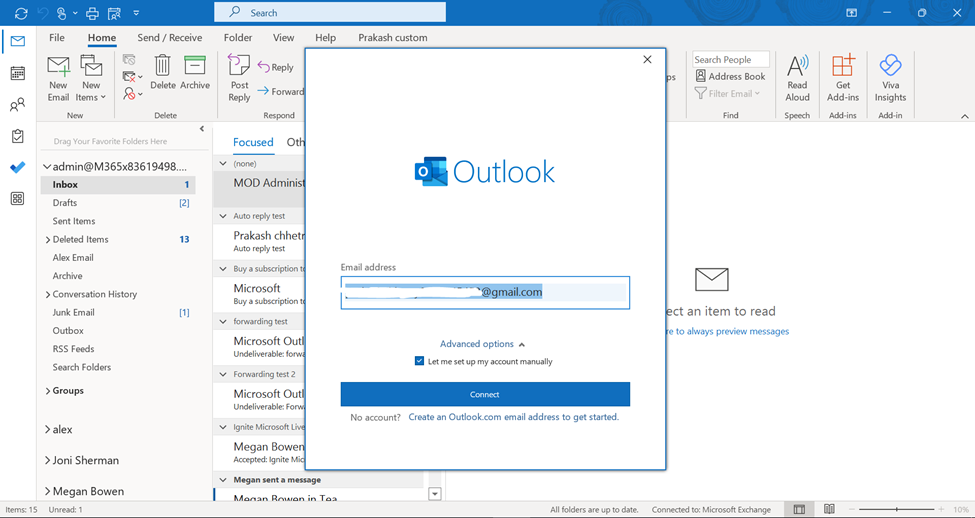The width and height of the screenshot is (975, 518).
Task: Expand the Conversation History folder
Action: tap(48, 294)
